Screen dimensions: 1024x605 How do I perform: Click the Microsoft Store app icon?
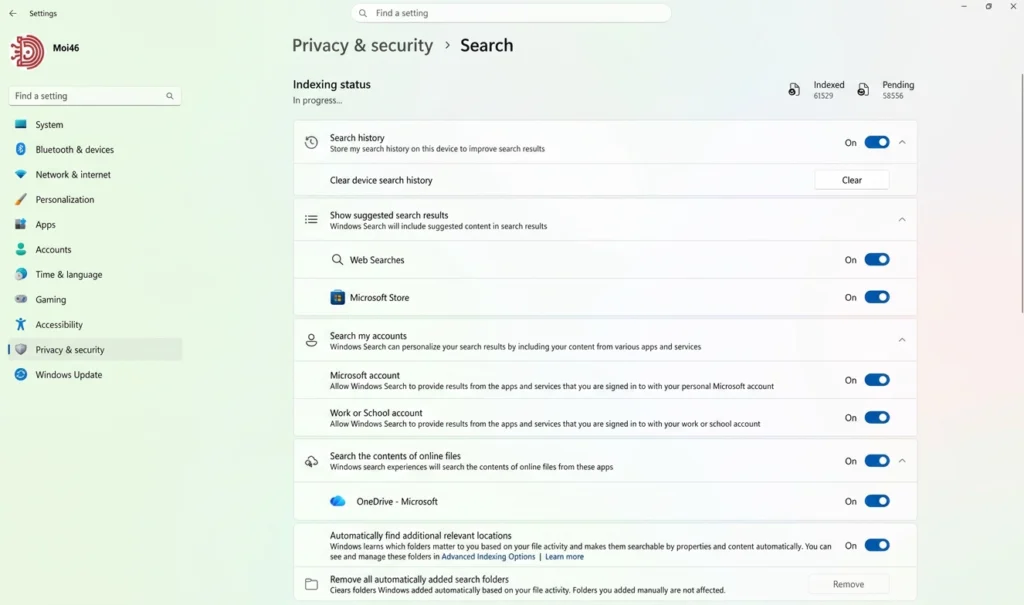pyautogui.click(x=337, y=297)
